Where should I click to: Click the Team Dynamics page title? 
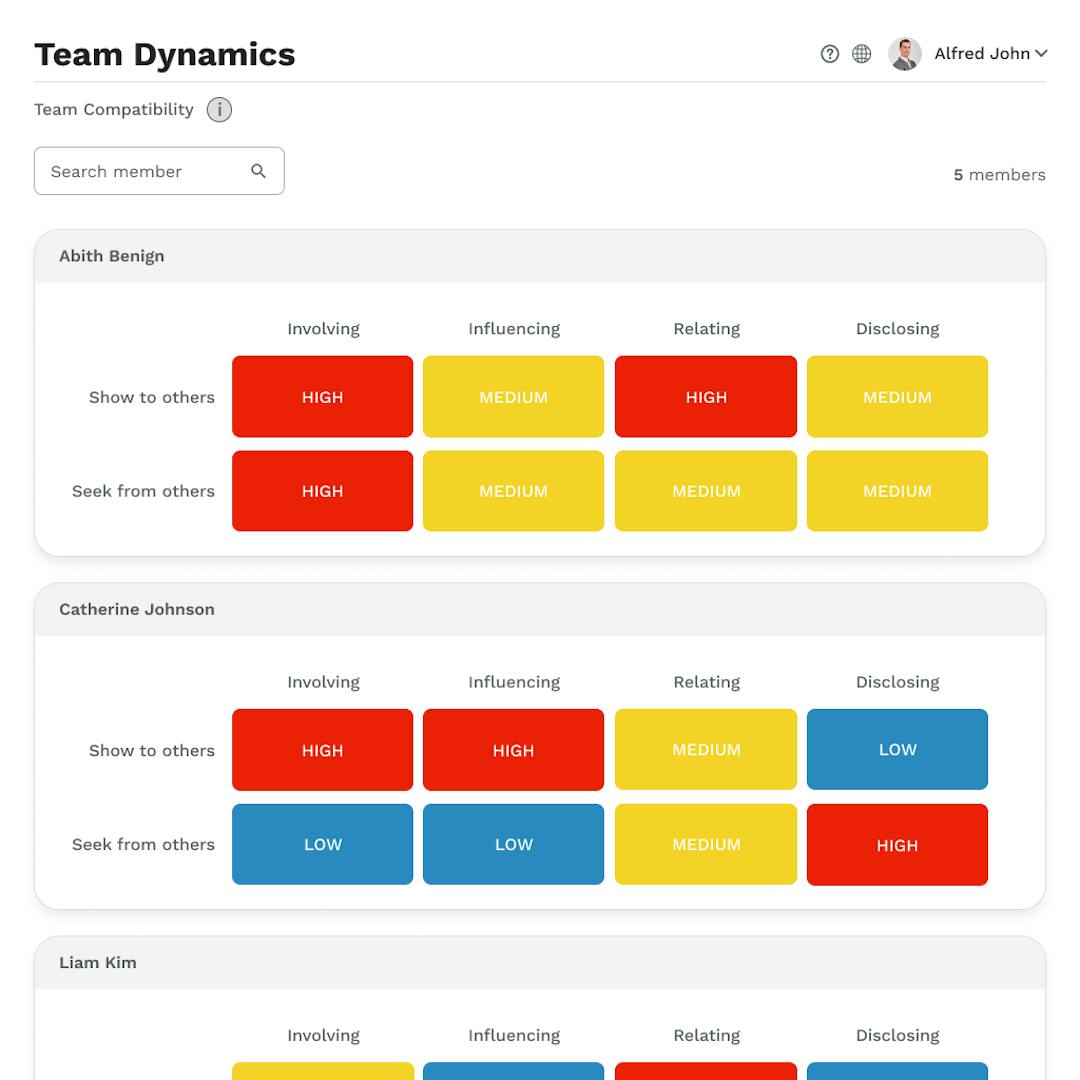[x=165, y=54]
